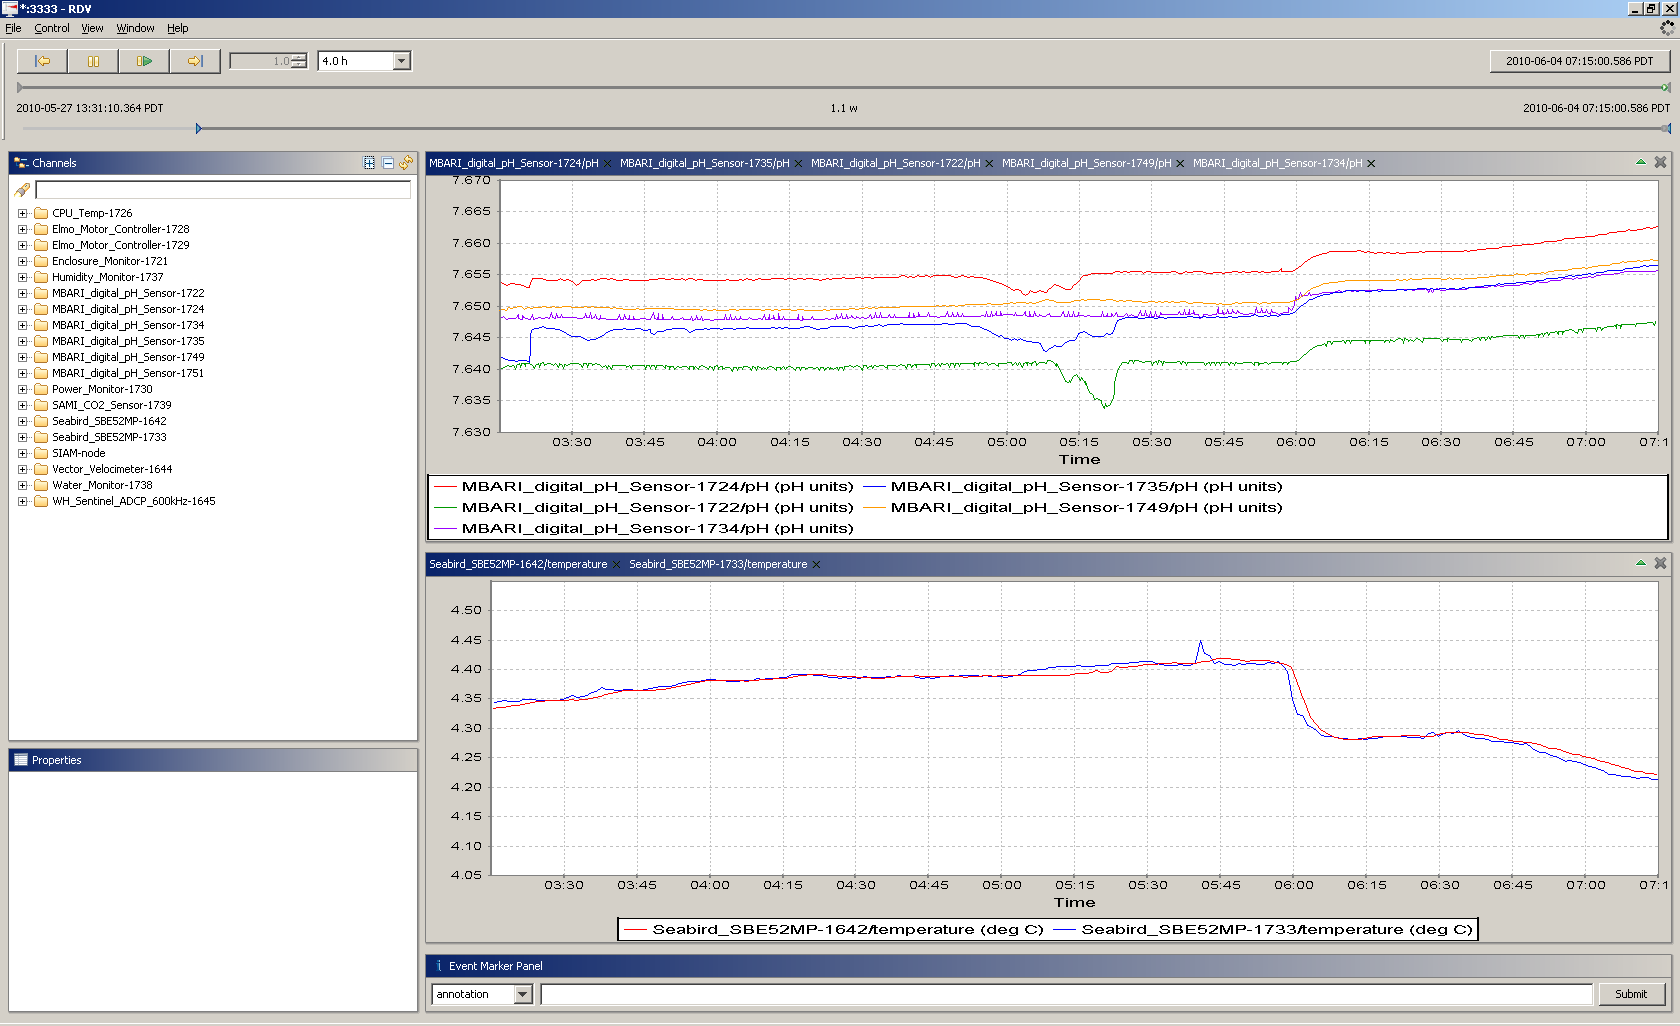This screenshot has height=1026, width=1680.
Task: Click the 2010-06-04 end time button
Action: (1579, 61)
